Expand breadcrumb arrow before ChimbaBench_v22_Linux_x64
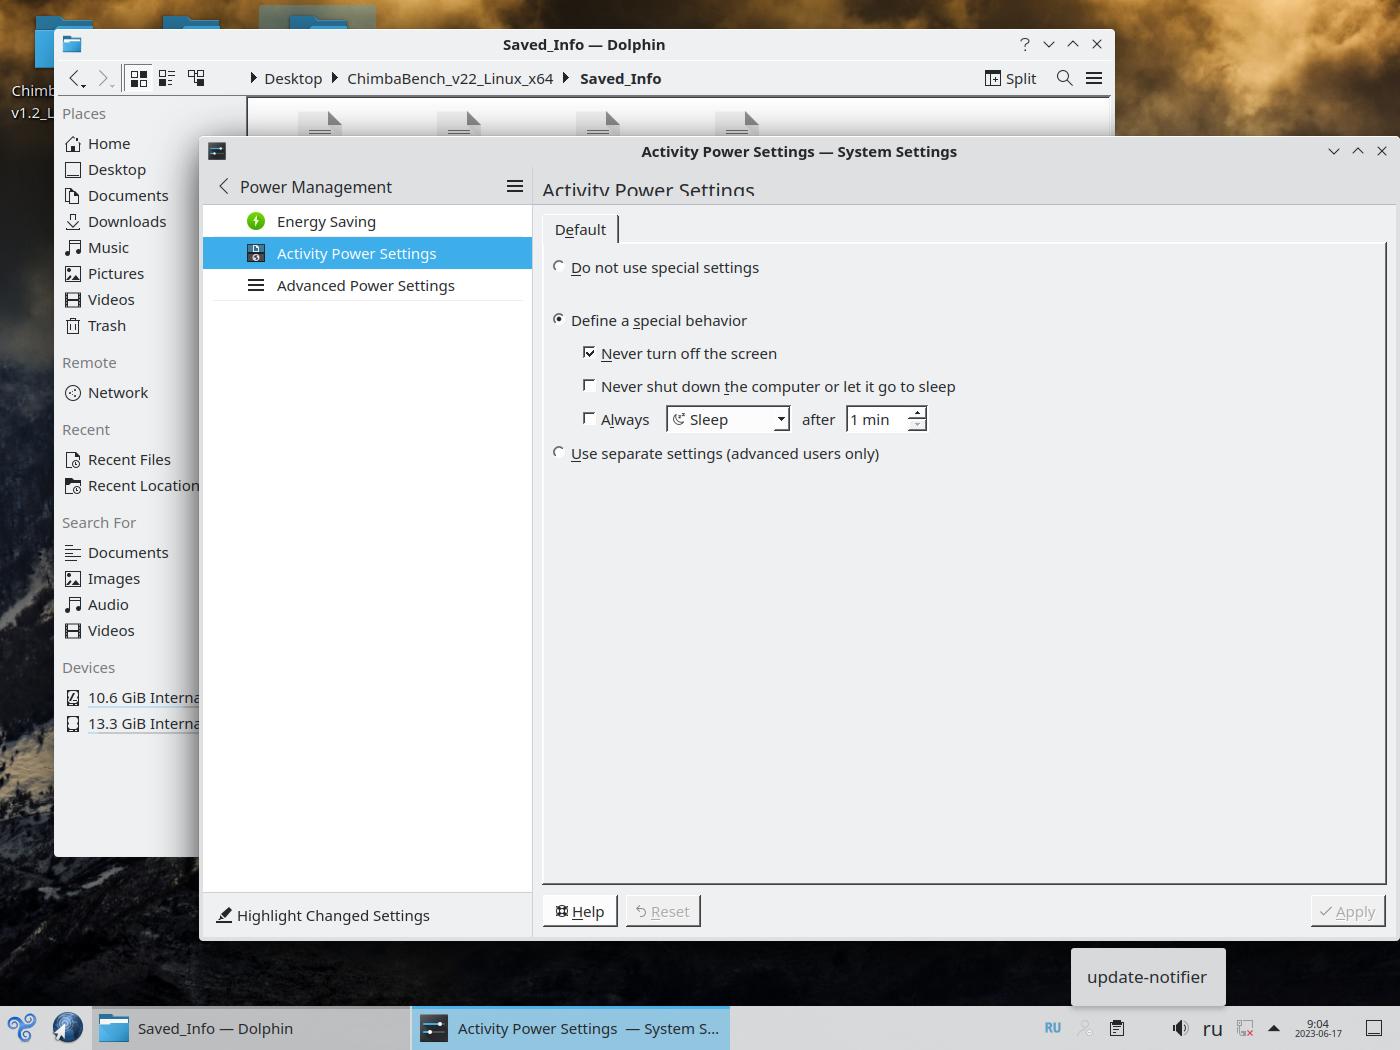1400x1050 pixels. [335, 78]
